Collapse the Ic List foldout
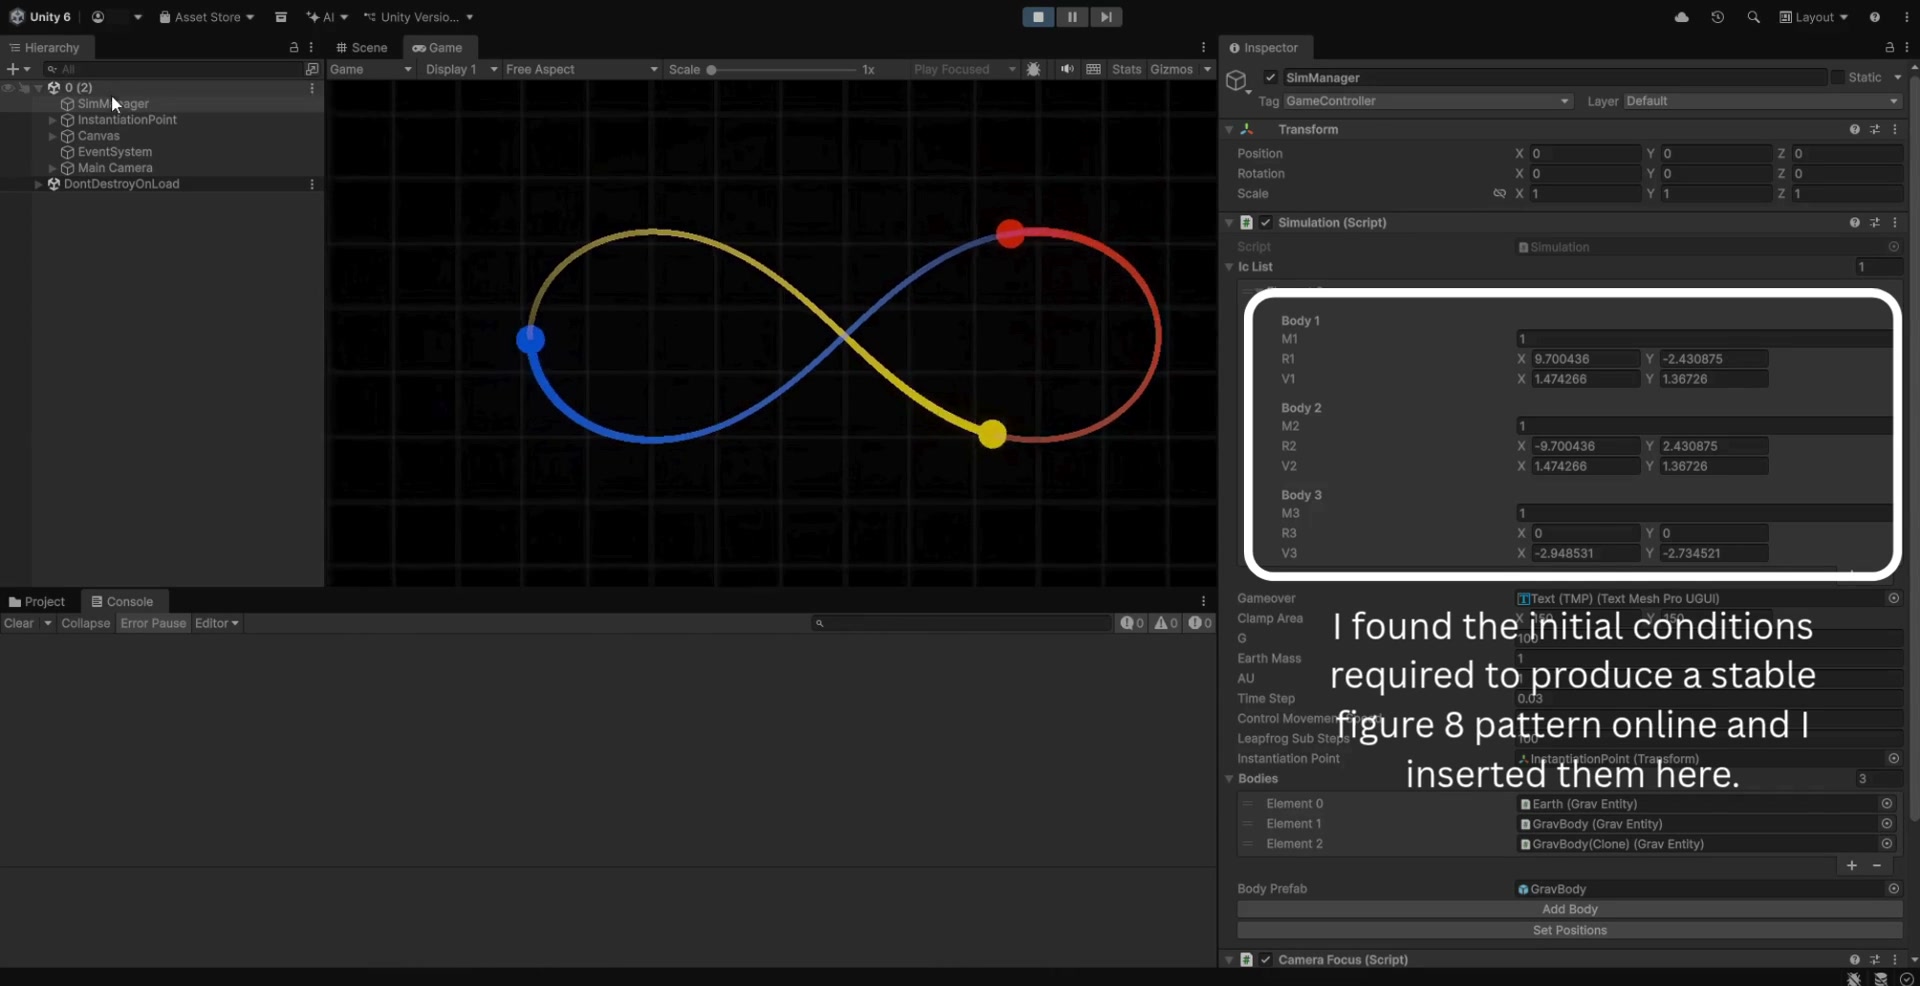 click(x=1229, y=267)
